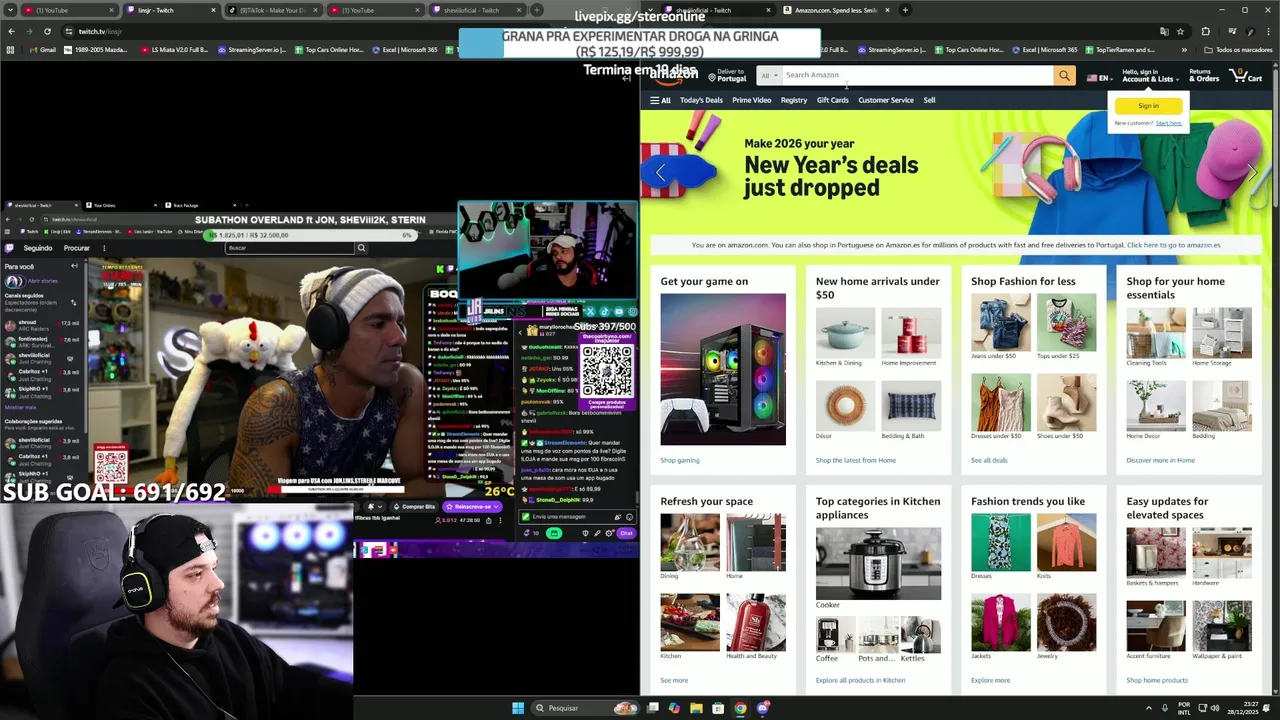This screenshot has height=720, width=1280.
Task: Open Copilot from the taskbar
Action: pyautogui.click(x=674, y=708)
